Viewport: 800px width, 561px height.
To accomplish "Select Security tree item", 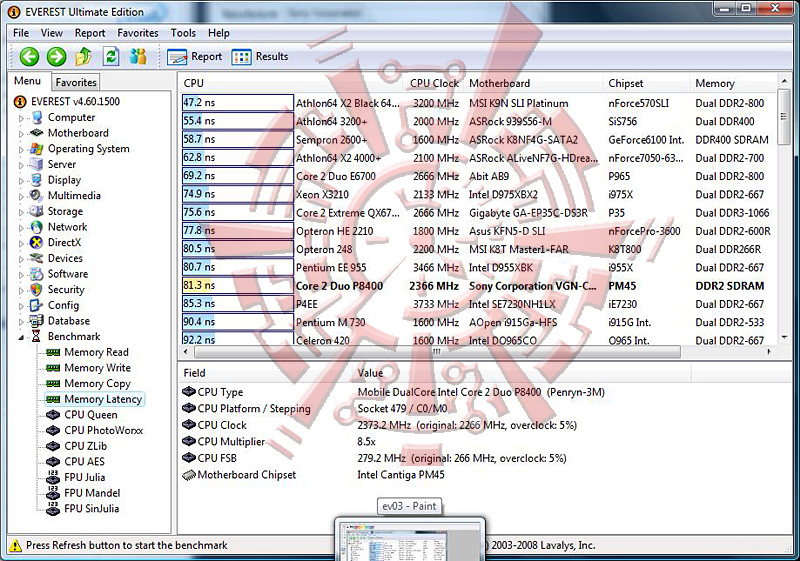I will click(x=66, y=290).
